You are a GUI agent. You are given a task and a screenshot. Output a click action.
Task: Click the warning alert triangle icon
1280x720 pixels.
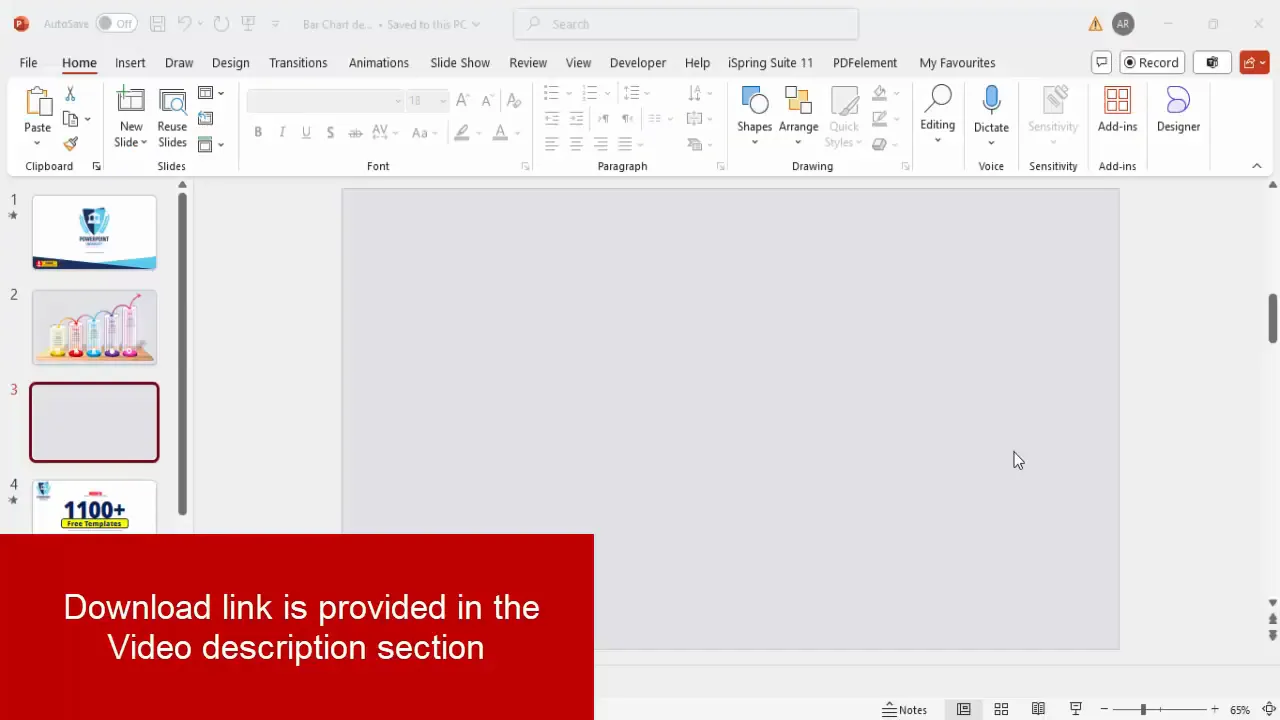click(x=1096, y=24)
